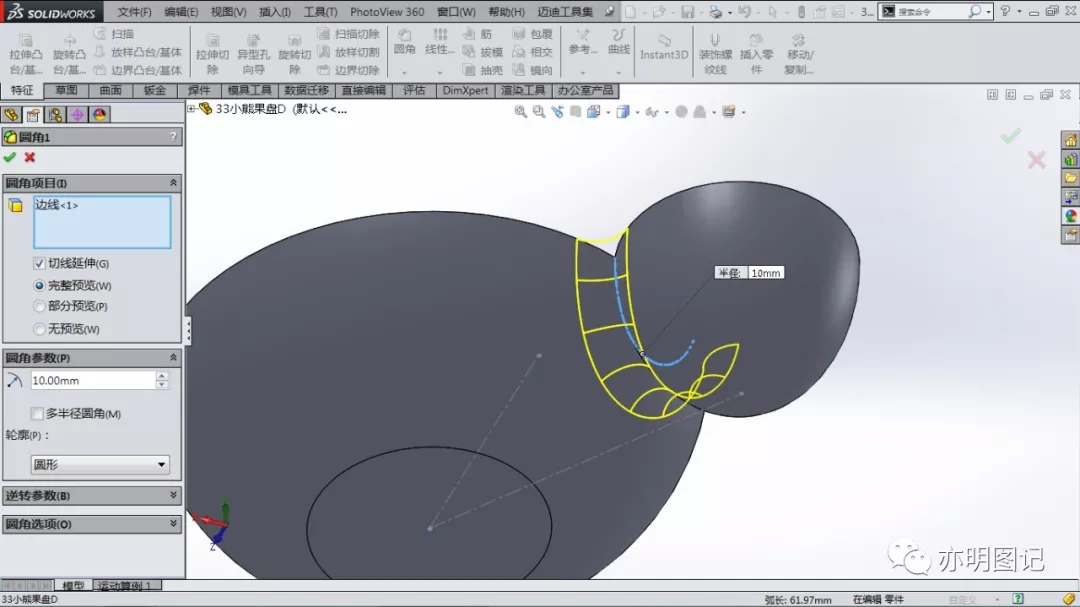Open the profile (圆形) dropdown

(x=100, y=464)
